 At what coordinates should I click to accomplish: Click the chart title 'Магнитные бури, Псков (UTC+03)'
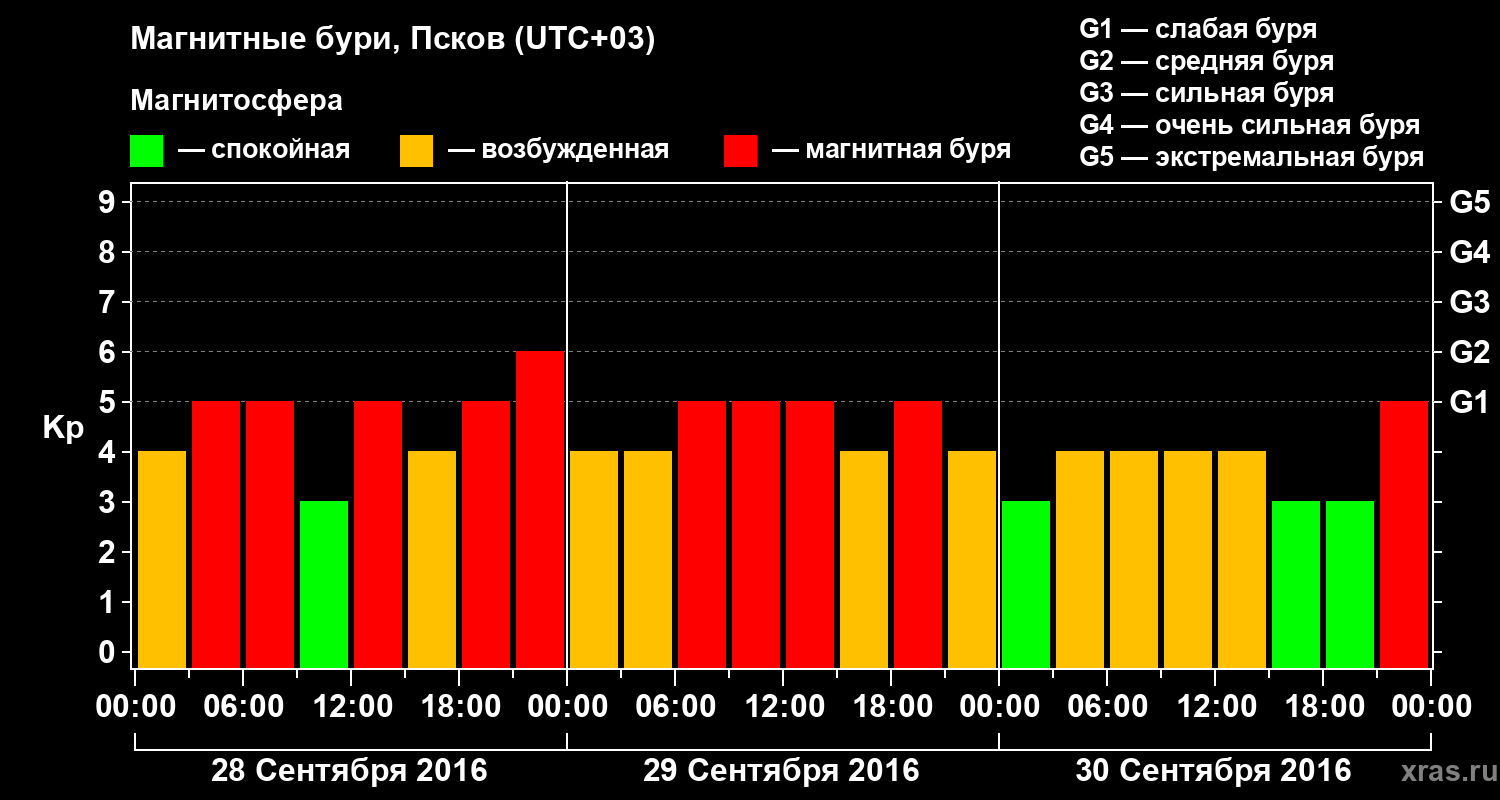pyautogui.click(x=393, y=41)
